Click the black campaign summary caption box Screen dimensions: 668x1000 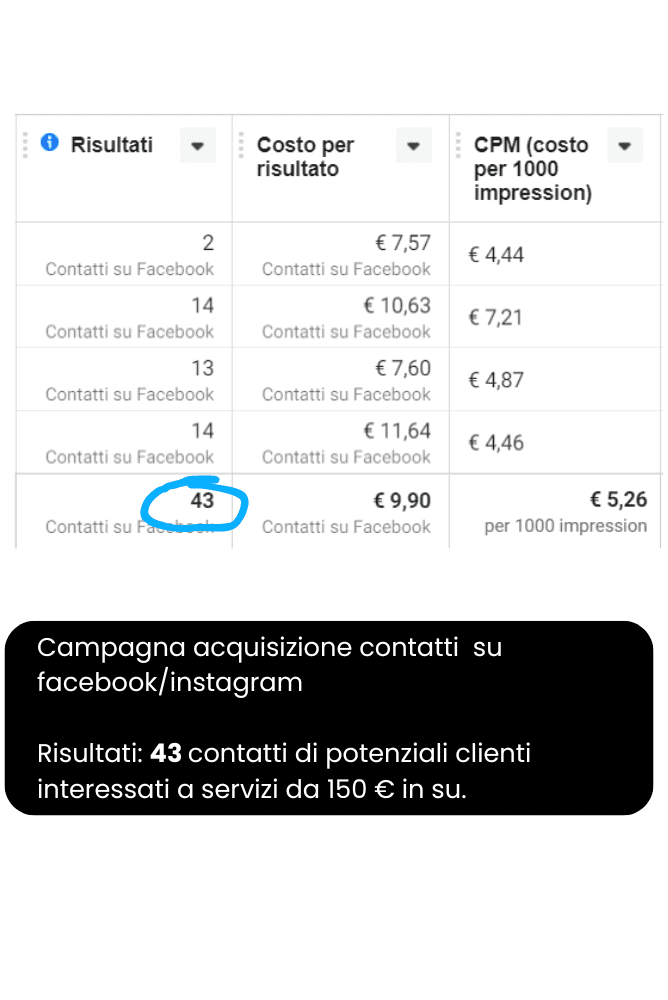329,718
